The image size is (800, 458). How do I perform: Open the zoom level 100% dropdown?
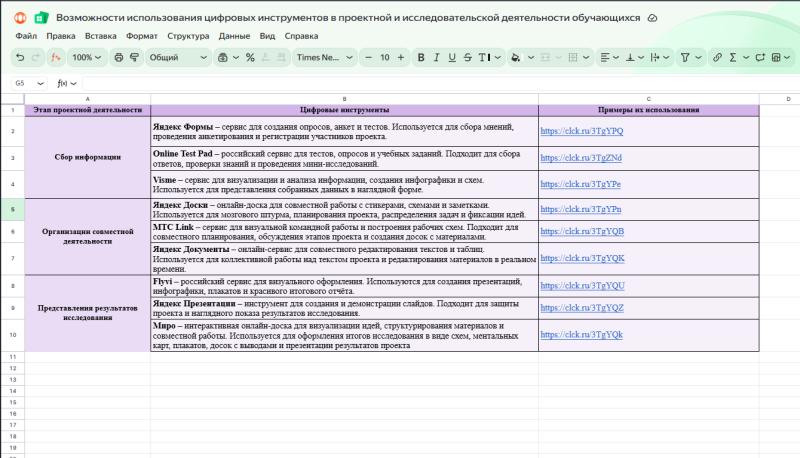point(86,58)
